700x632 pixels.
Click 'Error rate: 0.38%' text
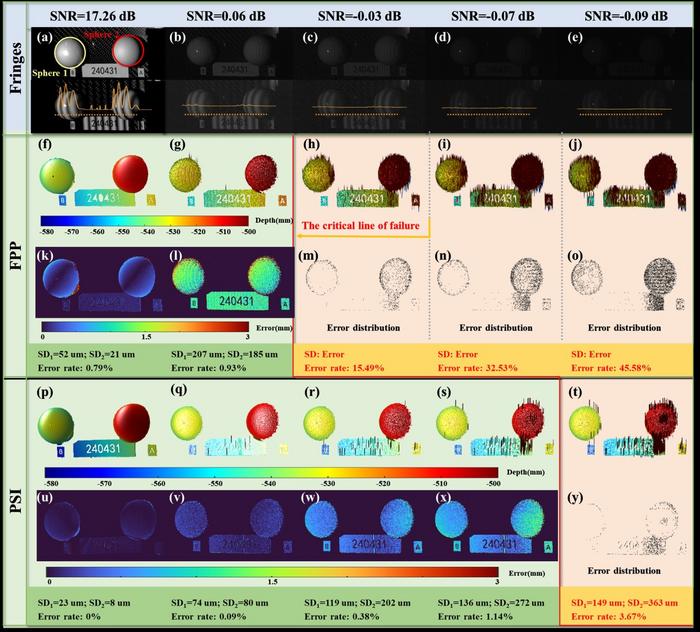tap(342, 617)
